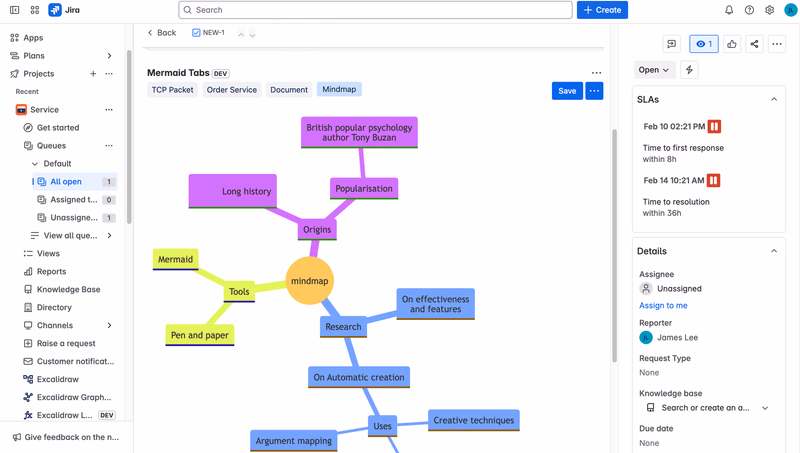The height and width of the screenshot is (453, 800).
Task: Click the pause icon next to Feb 14 10:21 AM
Action: pyautogui.click(x=713, y=180)
